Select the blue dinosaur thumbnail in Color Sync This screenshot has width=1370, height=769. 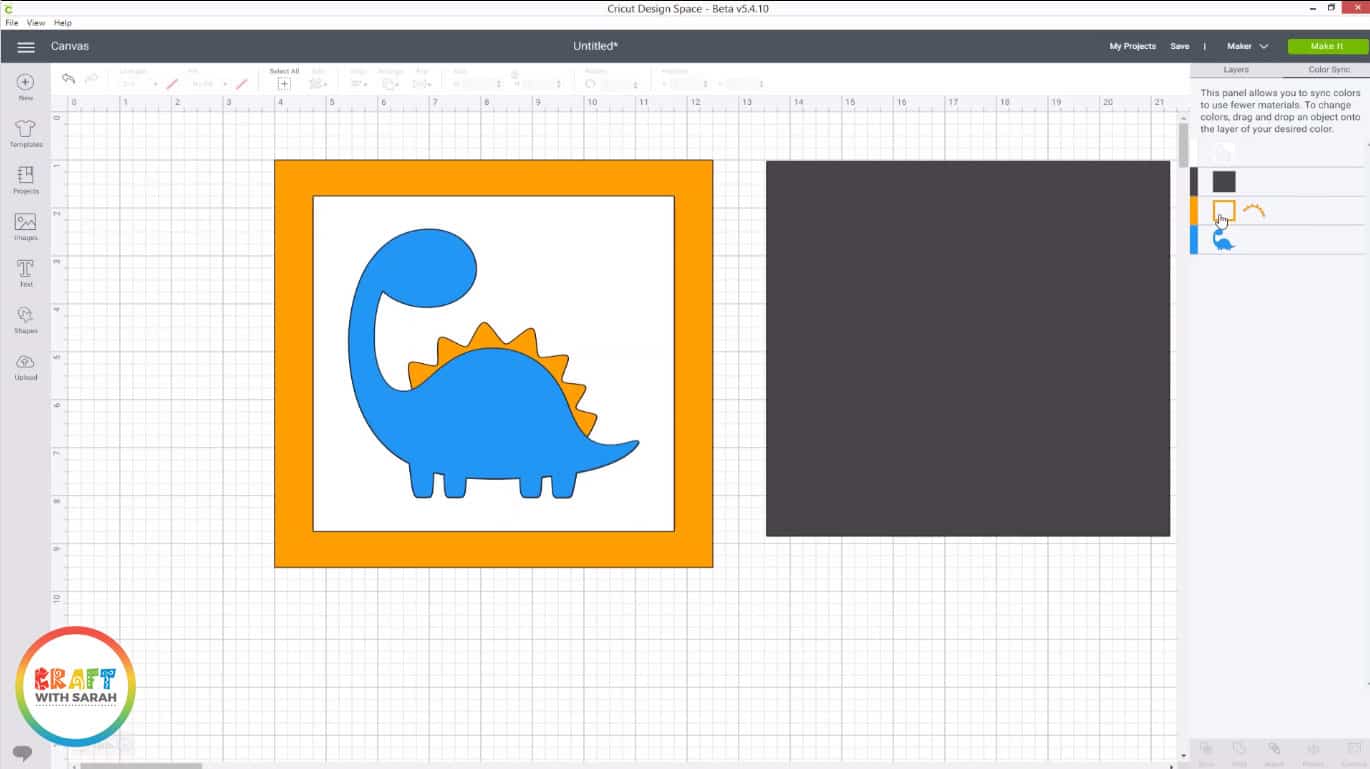[1224, 240]
